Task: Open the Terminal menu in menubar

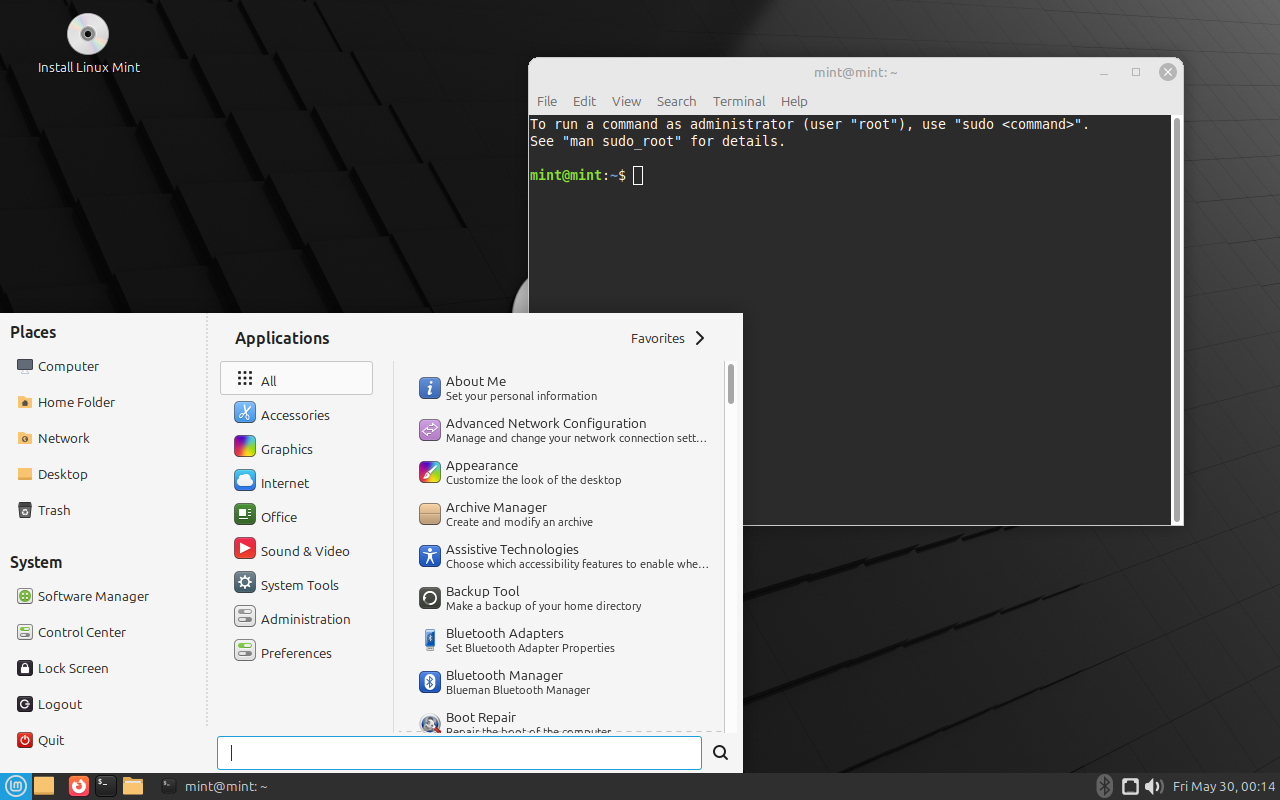Action: tap(739, 101)
